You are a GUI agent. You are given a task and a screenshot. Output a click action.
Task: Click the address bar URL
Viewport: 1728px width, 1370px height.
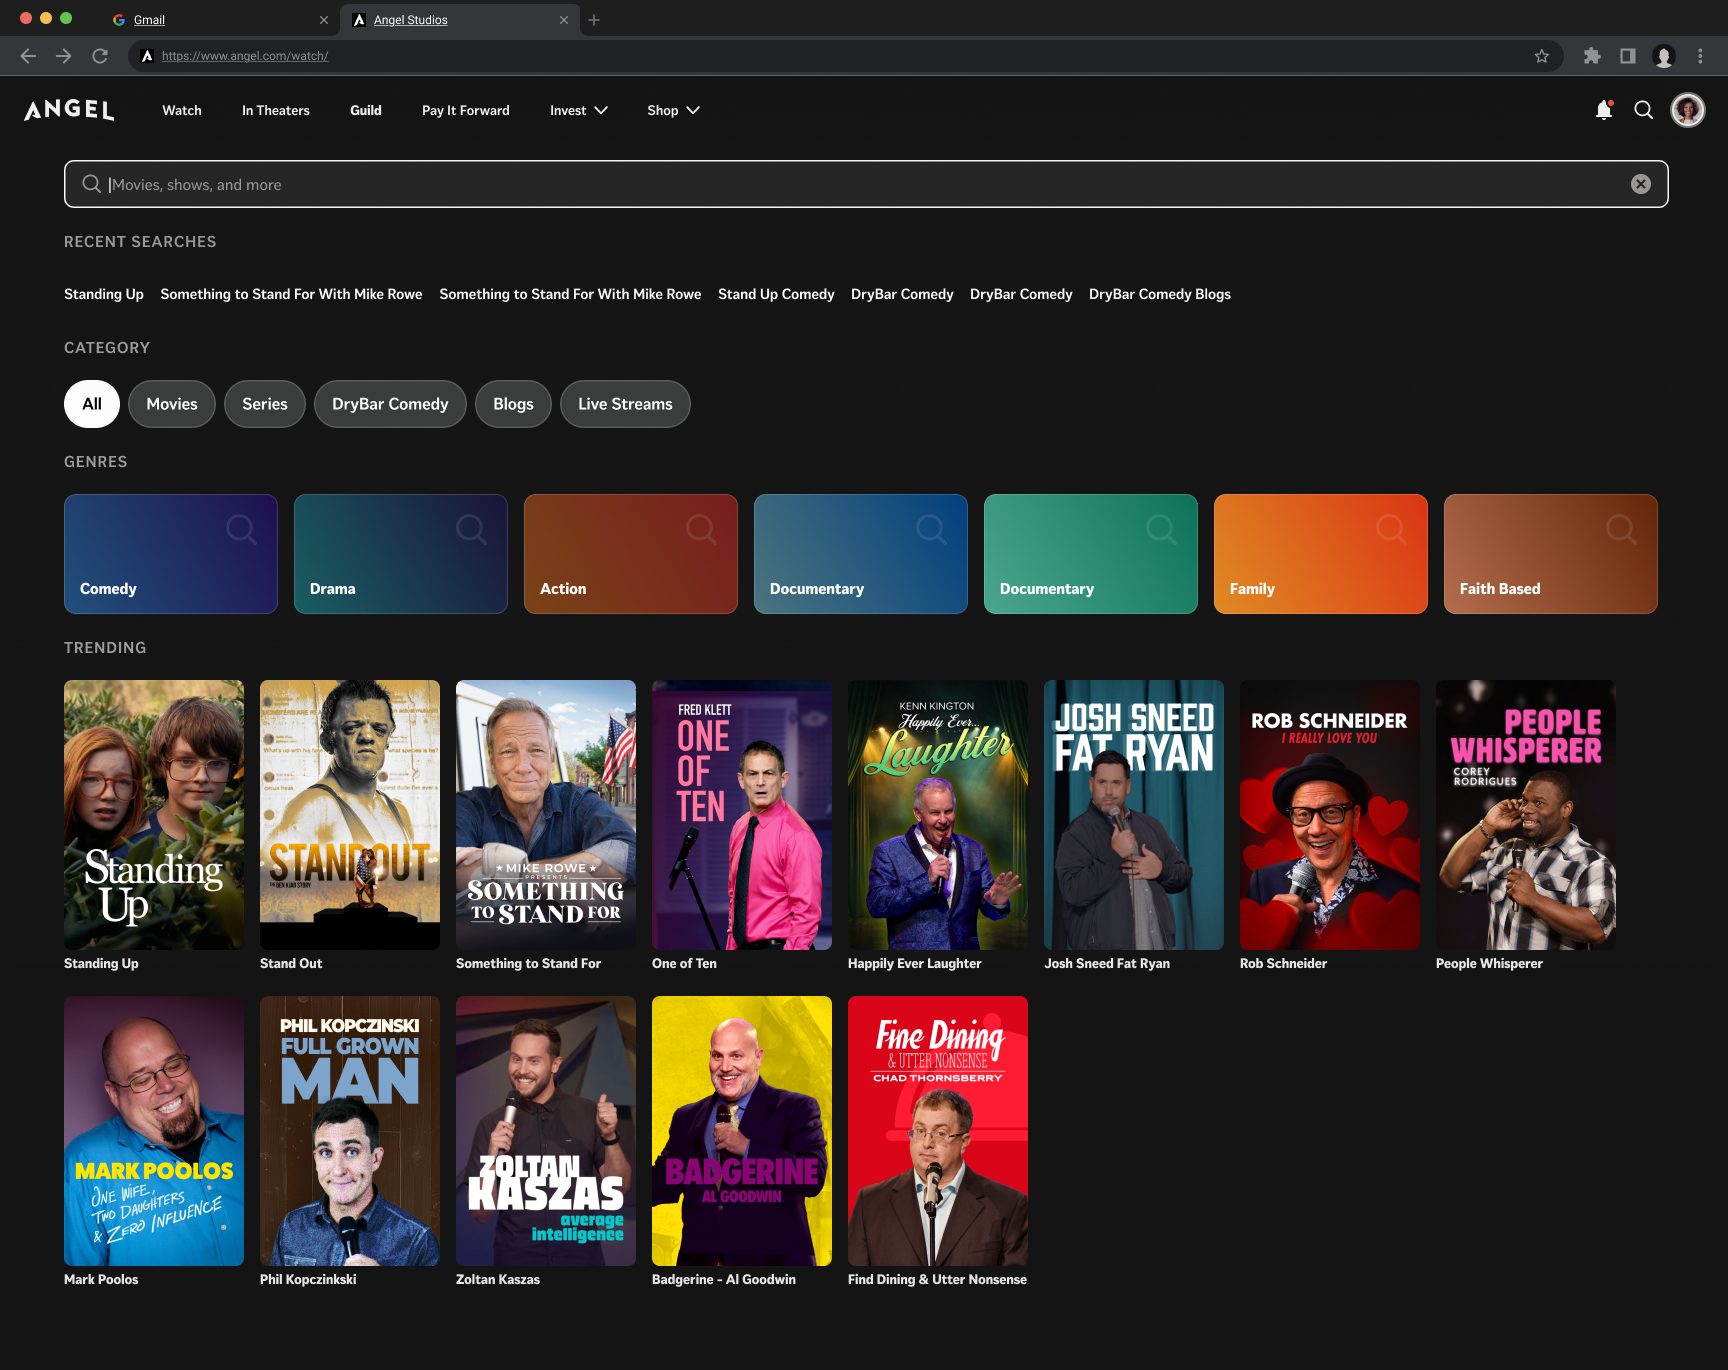245,56
